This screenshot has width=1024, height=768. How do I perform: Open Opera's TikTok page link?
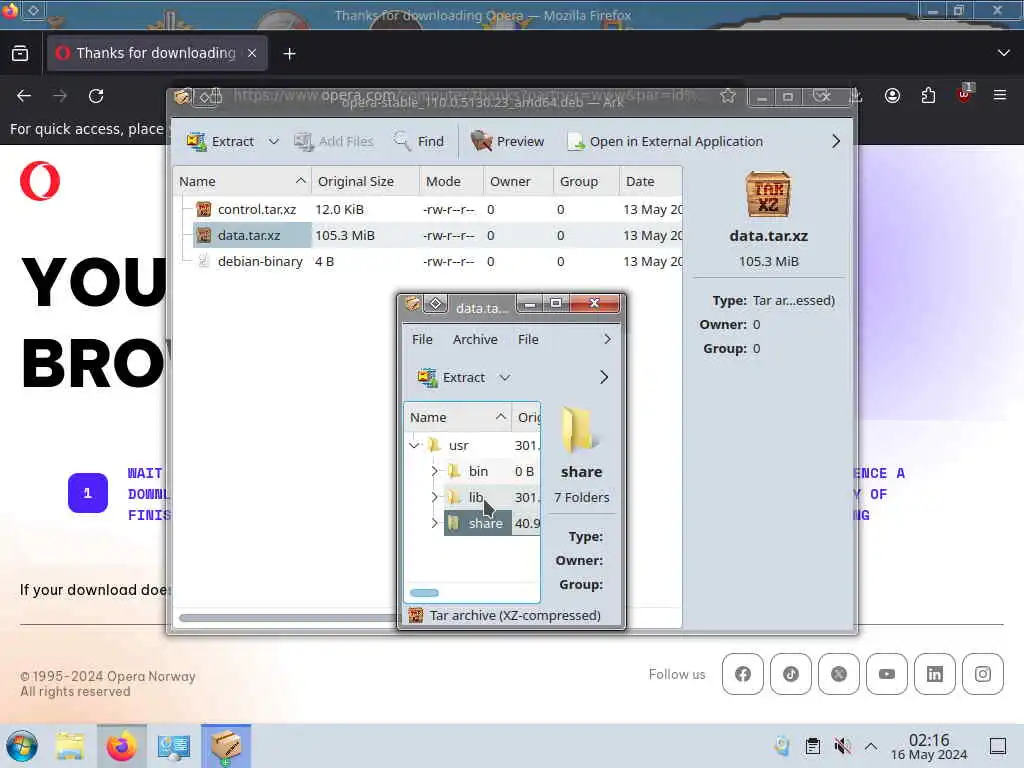(791, 674)
